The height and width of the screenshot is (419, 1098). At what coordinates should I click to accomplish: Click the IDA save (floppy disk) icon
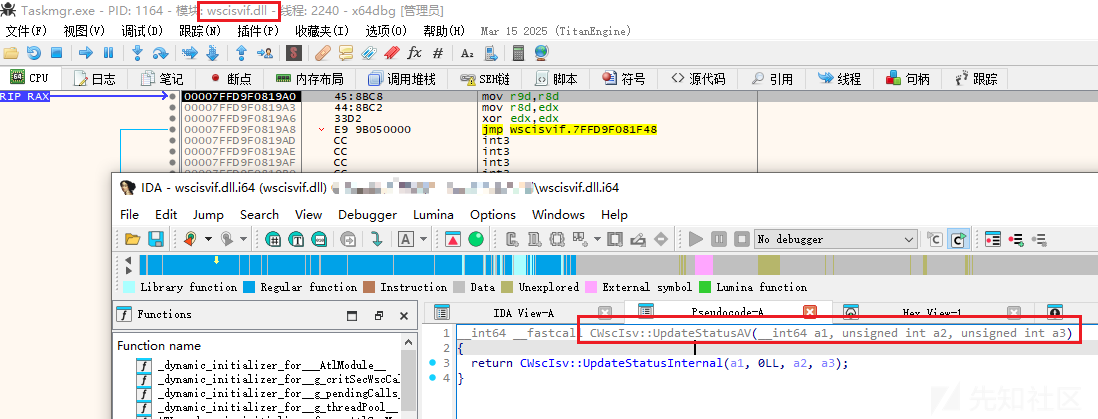point(155,240)
